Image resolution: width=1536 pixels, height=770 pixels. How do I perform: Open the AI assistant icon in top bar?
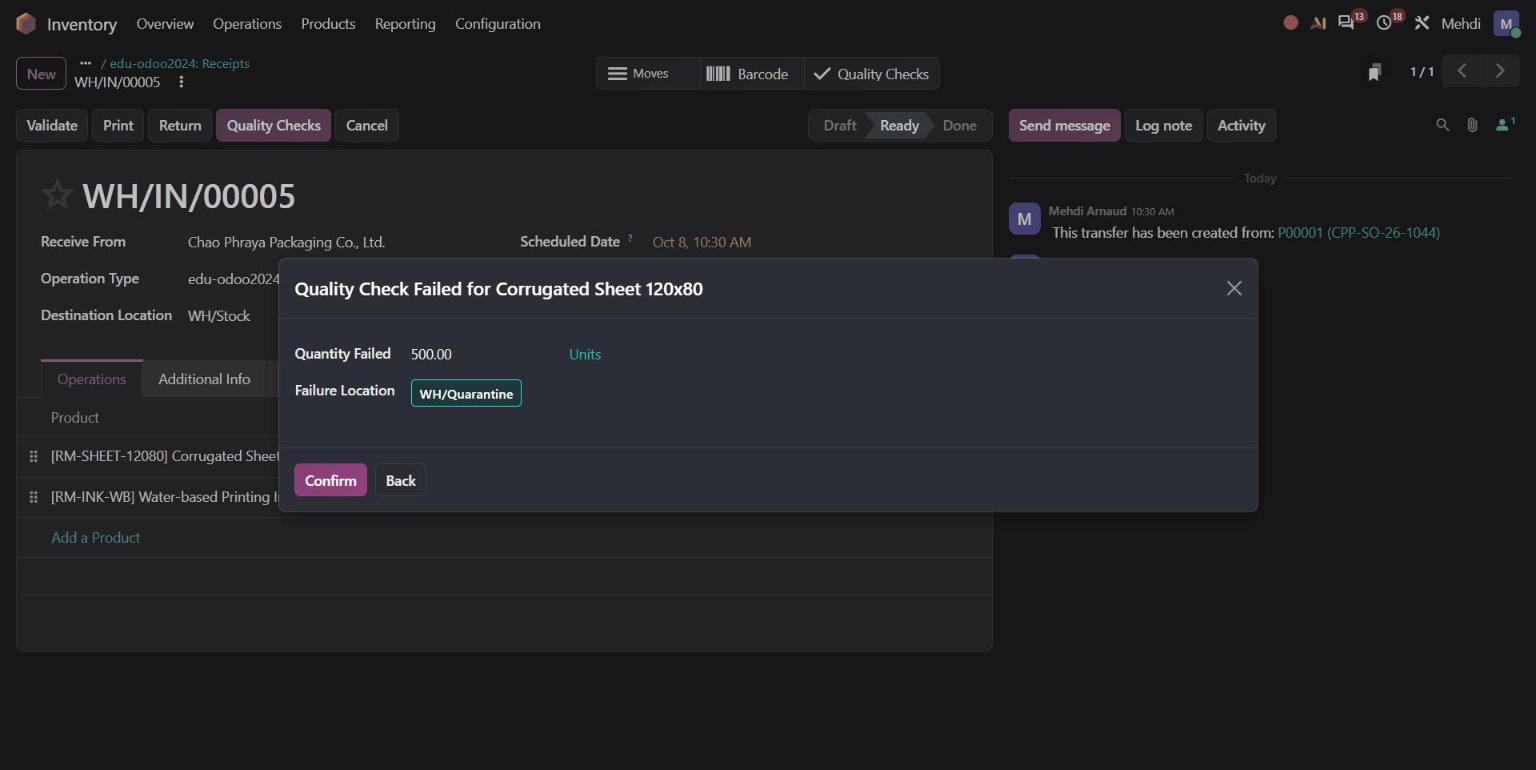pyautogui.click(x=1318, y=23)
